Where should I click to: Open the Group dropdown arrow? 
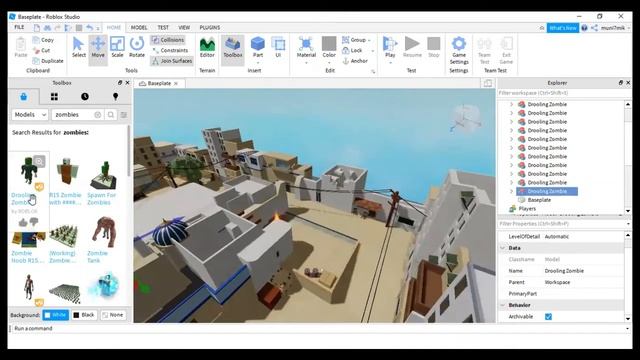(369, 40)
